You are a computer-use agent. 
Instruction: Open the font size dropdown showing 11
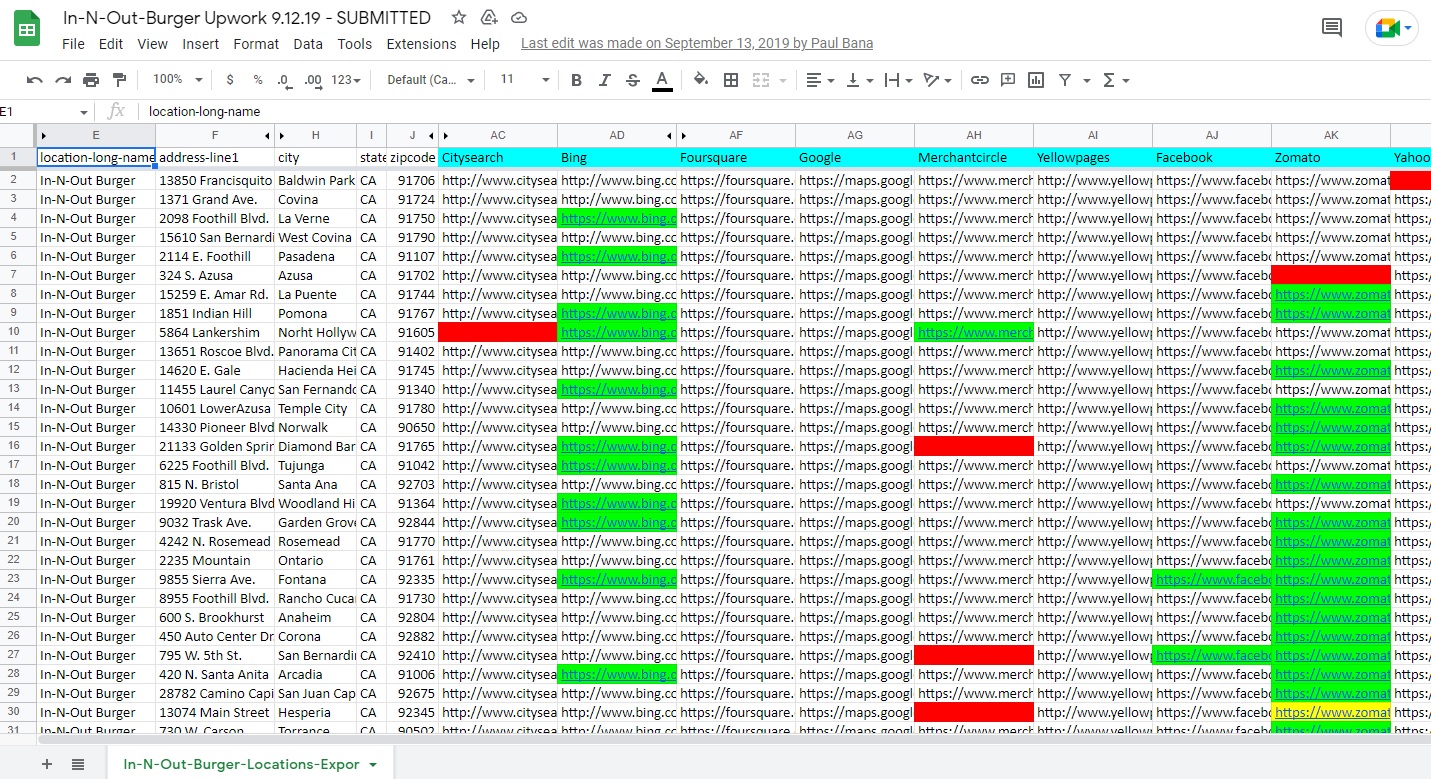(x=525, y=80)
